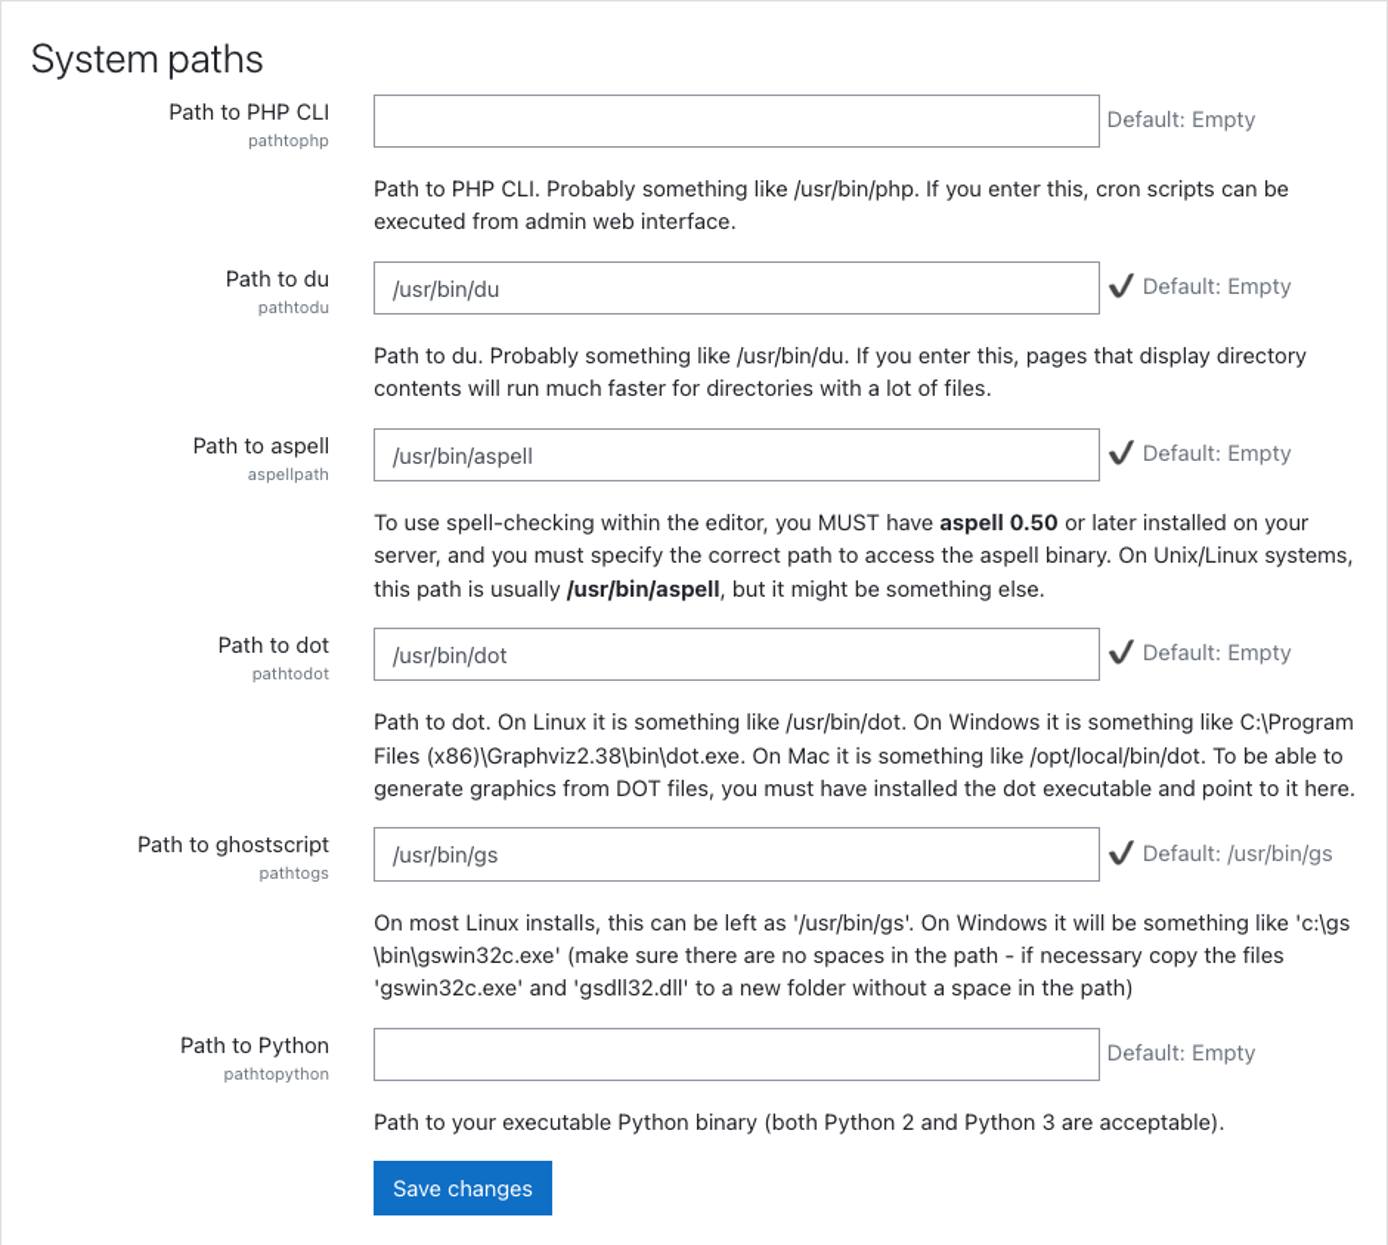The image size is (1388, 1245).
Task: Click the Path to ghostscript label
Action: coord(234,844)
